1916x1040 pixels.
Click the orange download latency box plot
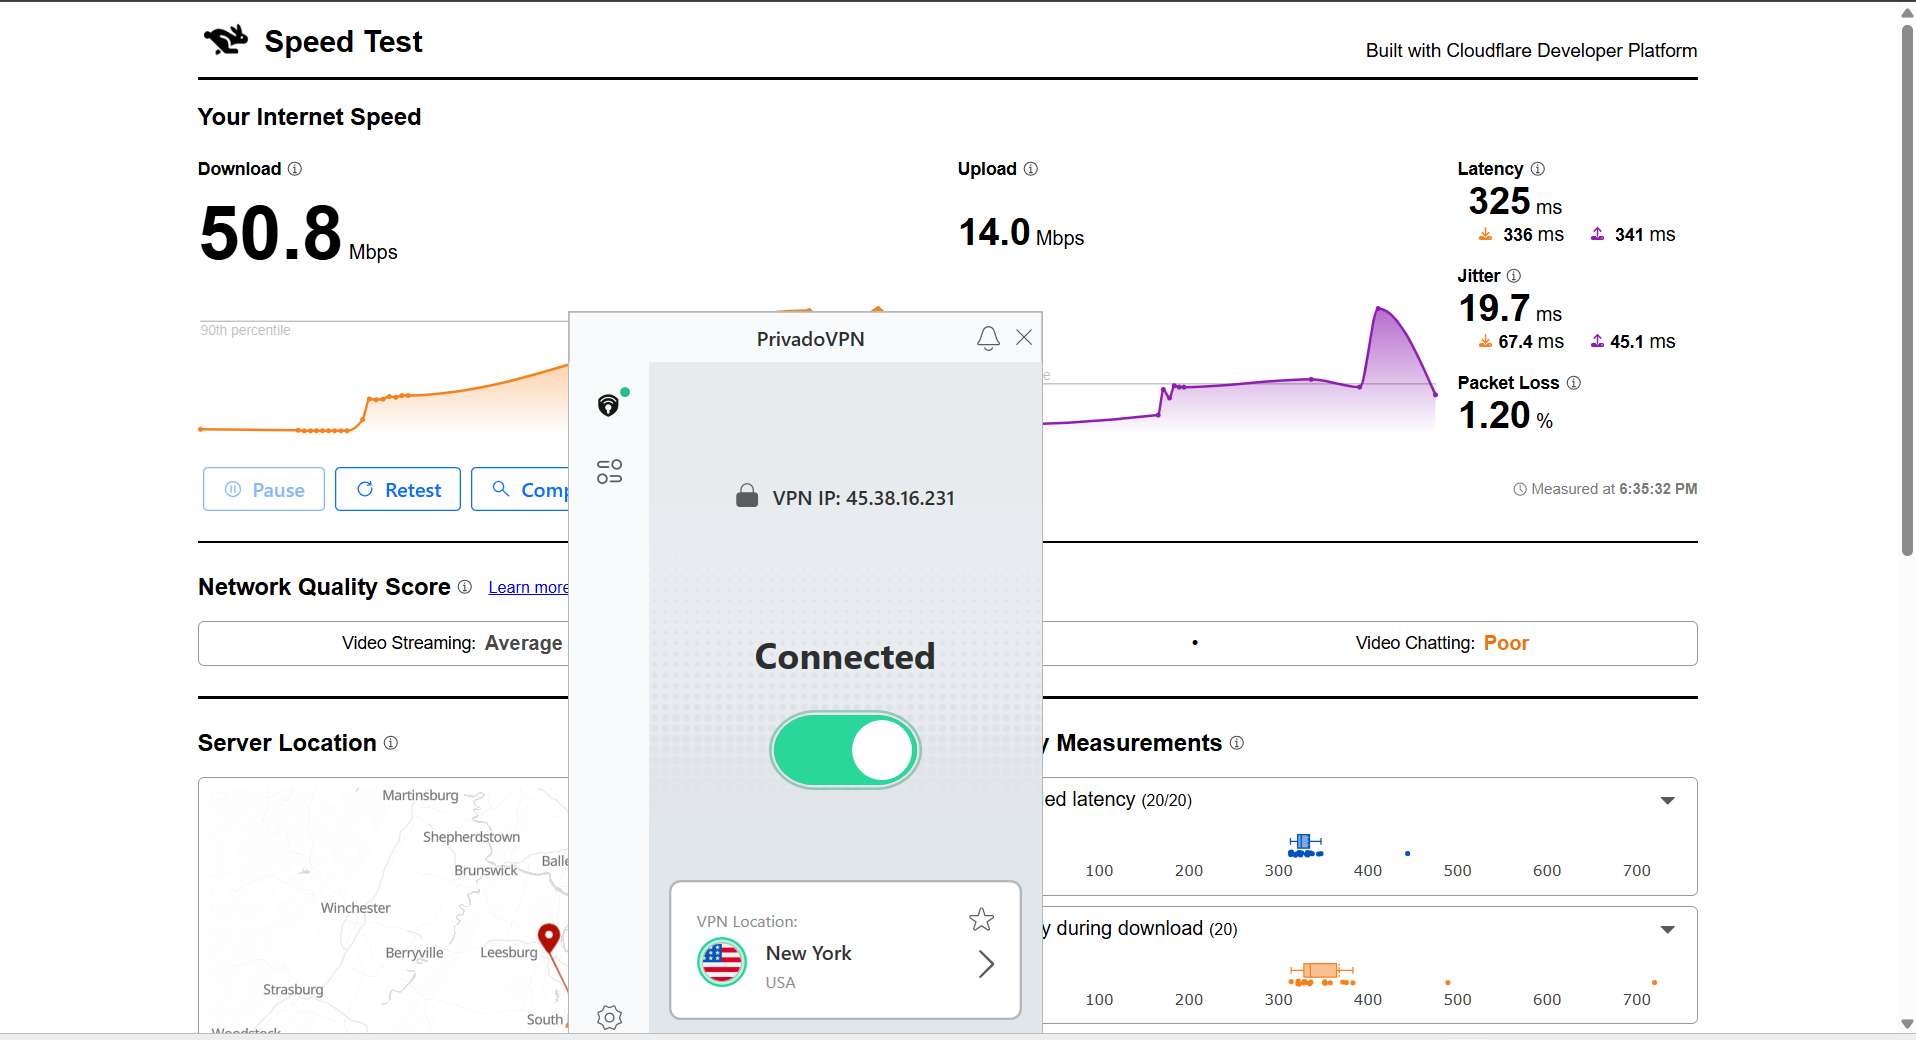1321,970
